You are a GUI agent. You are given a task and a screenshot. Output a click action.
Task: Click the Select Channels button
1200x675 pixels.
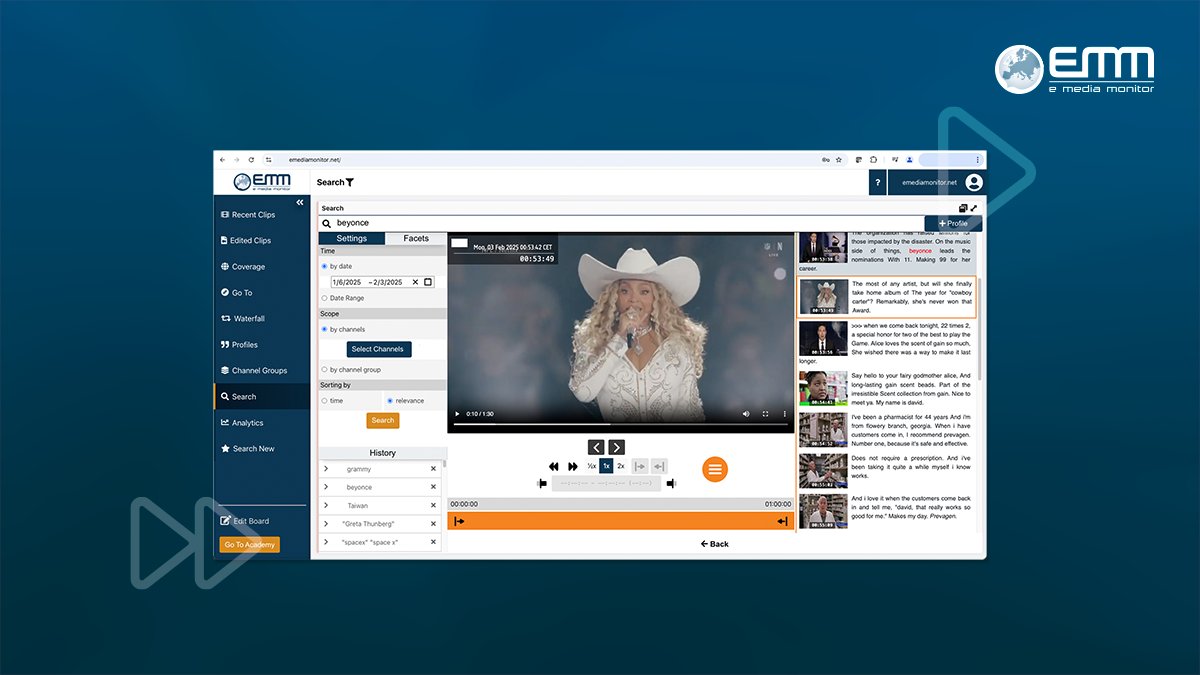pyautogui.click(x=379, y=349)
